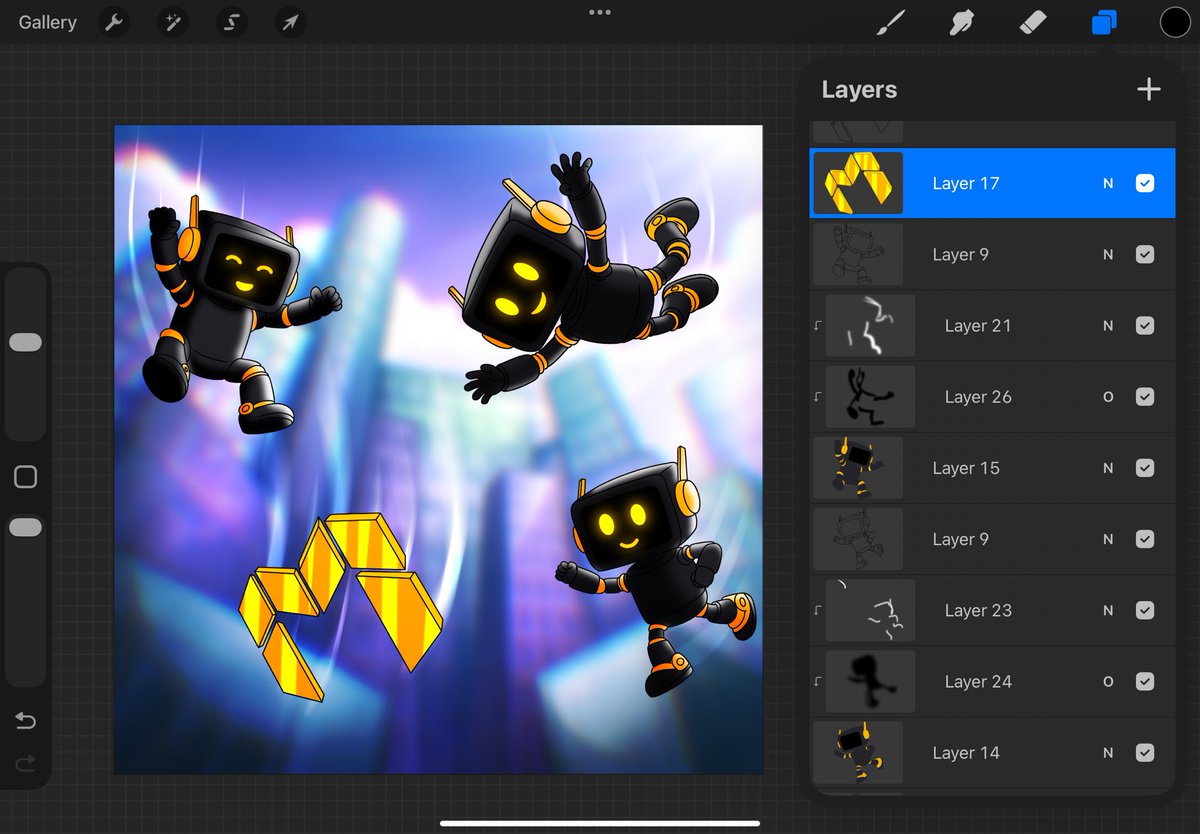Image resolution: width=1200 pixels, height=834 pixels.
Task: Open blend mode N on Layer 23
Action: click(1108, 610)
